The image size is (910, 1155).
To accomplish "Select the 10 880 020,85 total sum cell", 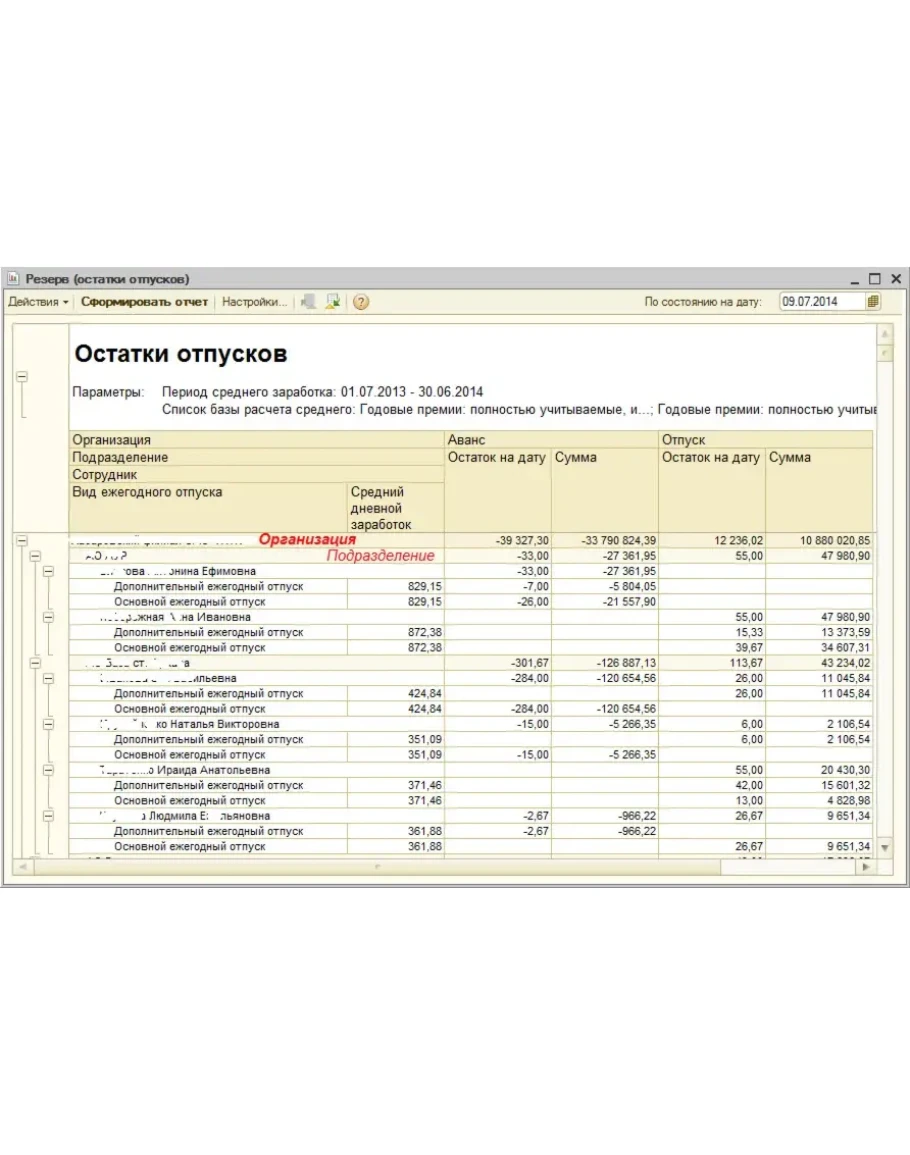I will [x=820, y=540].
